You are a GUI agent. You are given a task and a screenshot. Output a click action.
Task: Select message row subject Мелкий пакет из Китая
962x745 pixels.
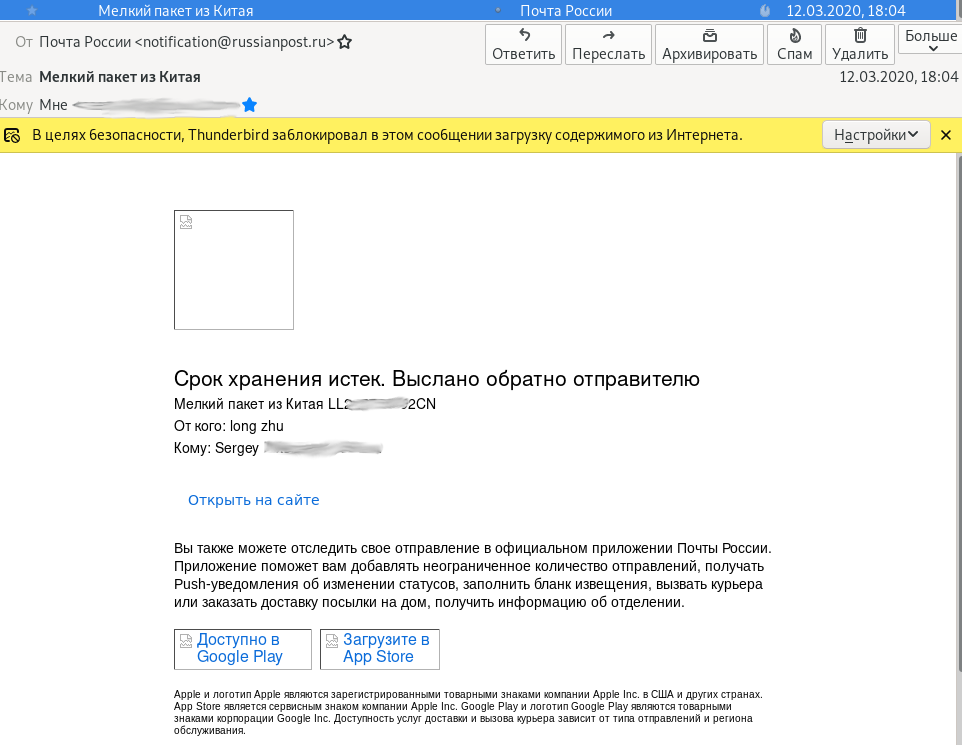tap(175, 10)
